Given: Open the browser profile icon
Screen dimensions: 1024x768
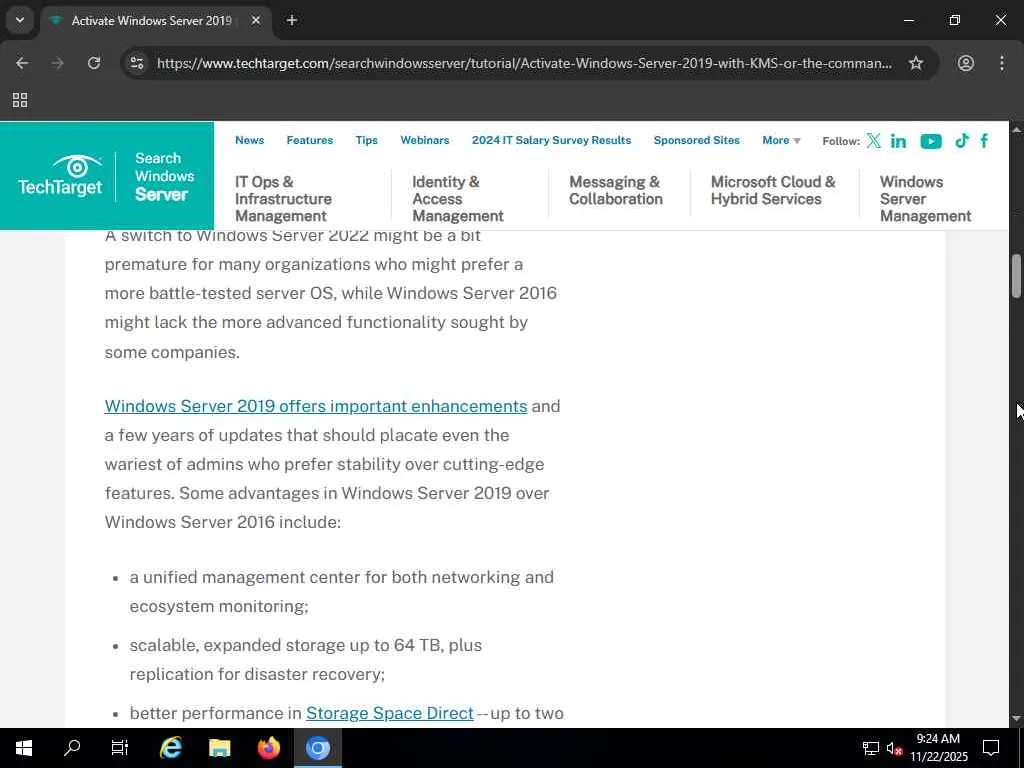Looking at the screenshot, I should tap(966, 63).
